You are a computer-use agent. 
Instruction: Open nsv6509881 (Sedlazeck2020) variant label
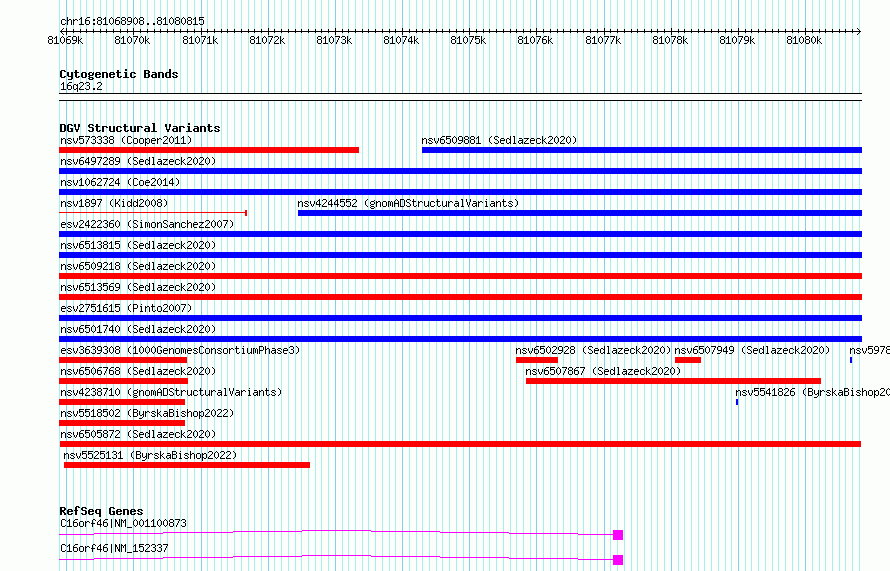coord(499,140)
